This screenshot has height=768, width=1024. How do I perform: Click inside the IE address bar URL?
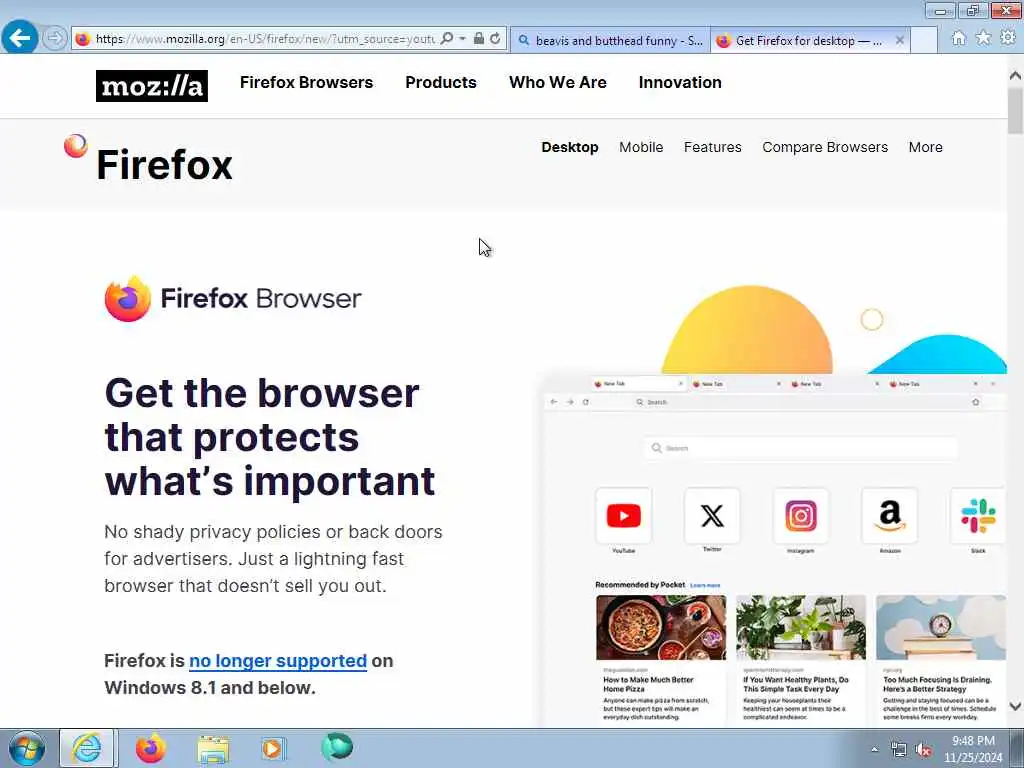click(264, 39)
